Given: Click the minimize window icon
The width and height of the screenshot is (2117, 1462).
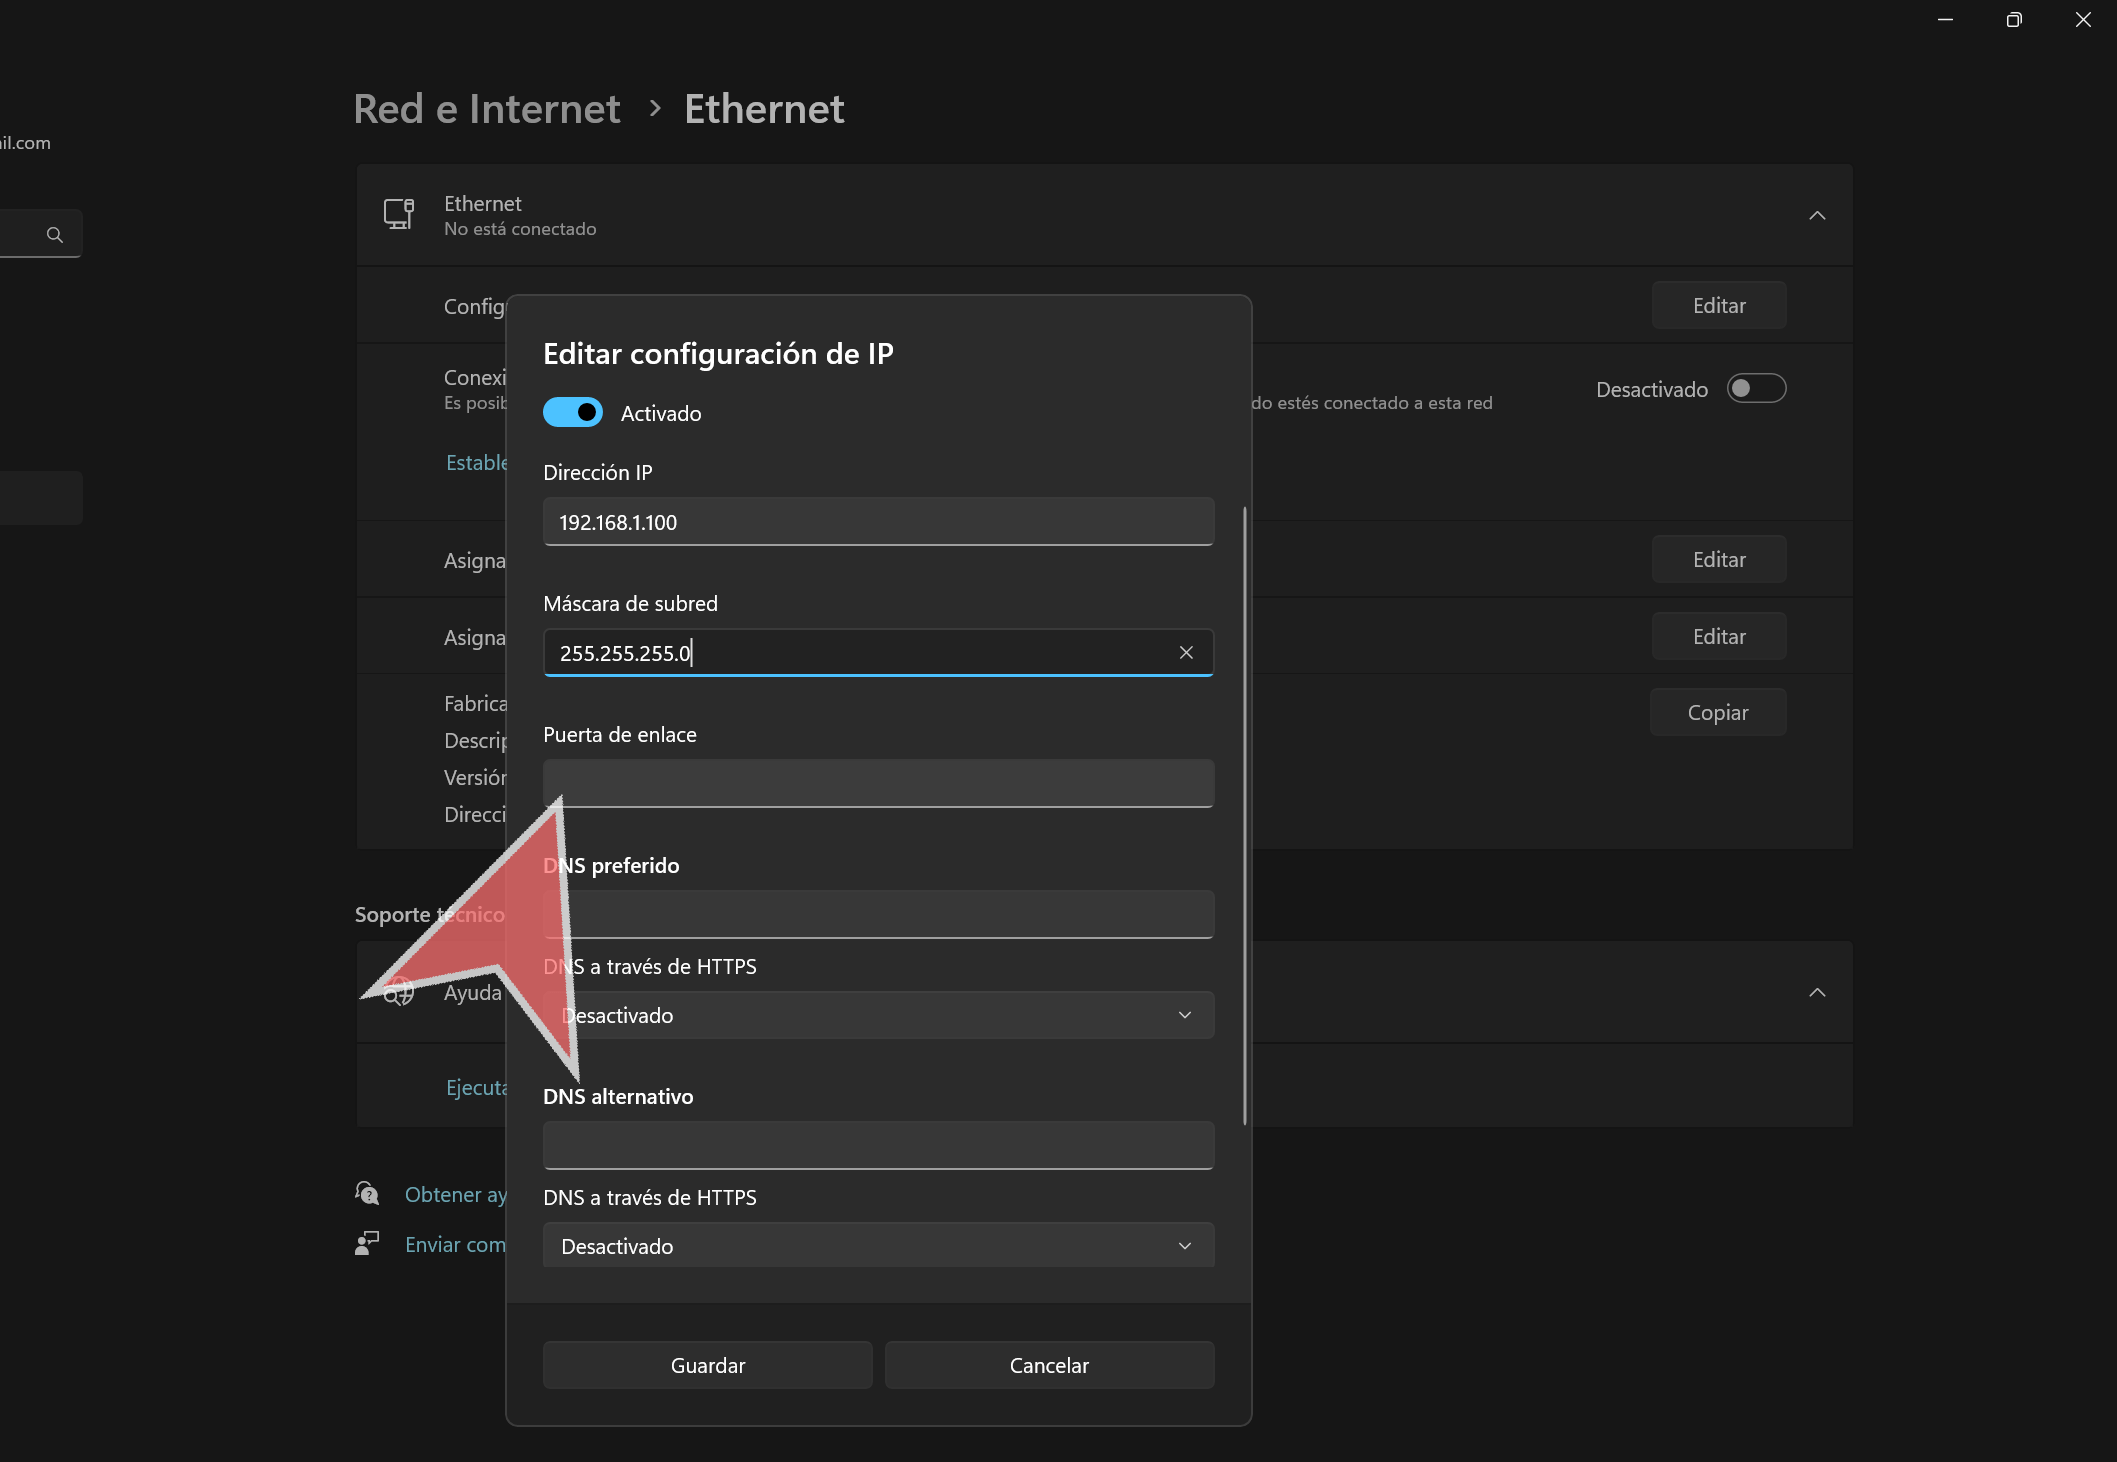Looking at the screenshot, I should coord(1945,20).
